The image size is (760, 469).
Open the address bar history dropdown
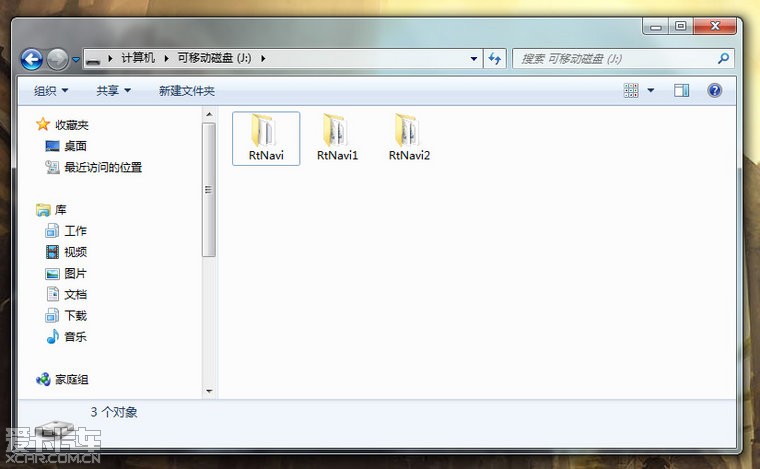[474, 59]
